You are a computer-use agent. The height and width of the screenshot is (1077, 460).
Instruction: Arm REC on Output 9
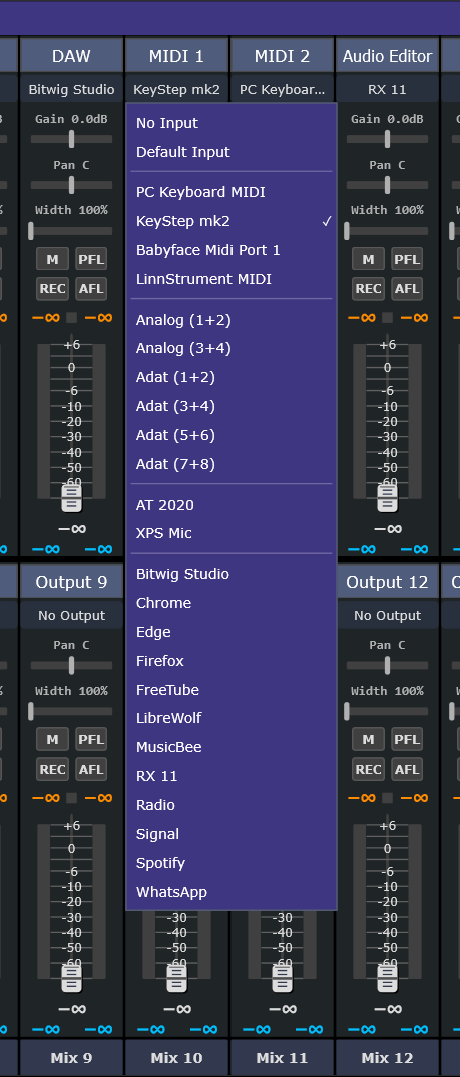click(52, 769)
